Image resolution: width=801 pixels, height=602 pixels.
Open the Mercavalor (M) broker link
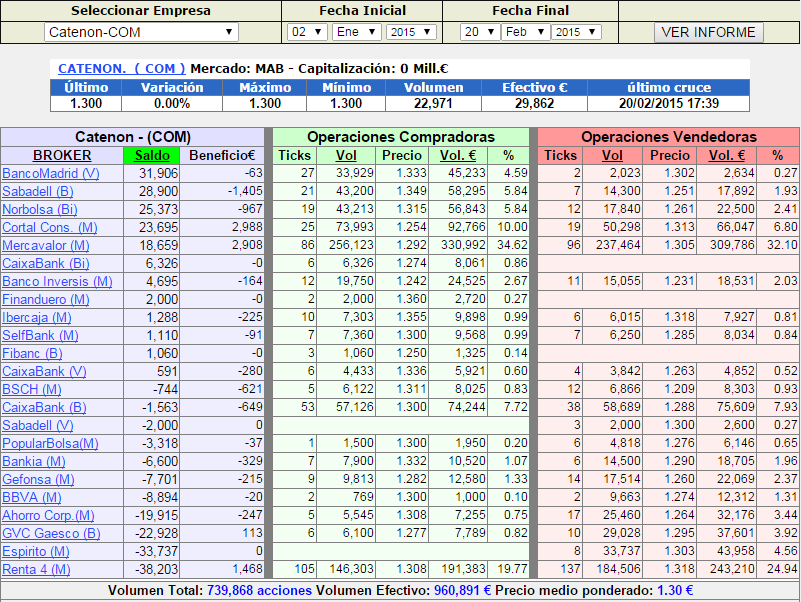[45, 246]
